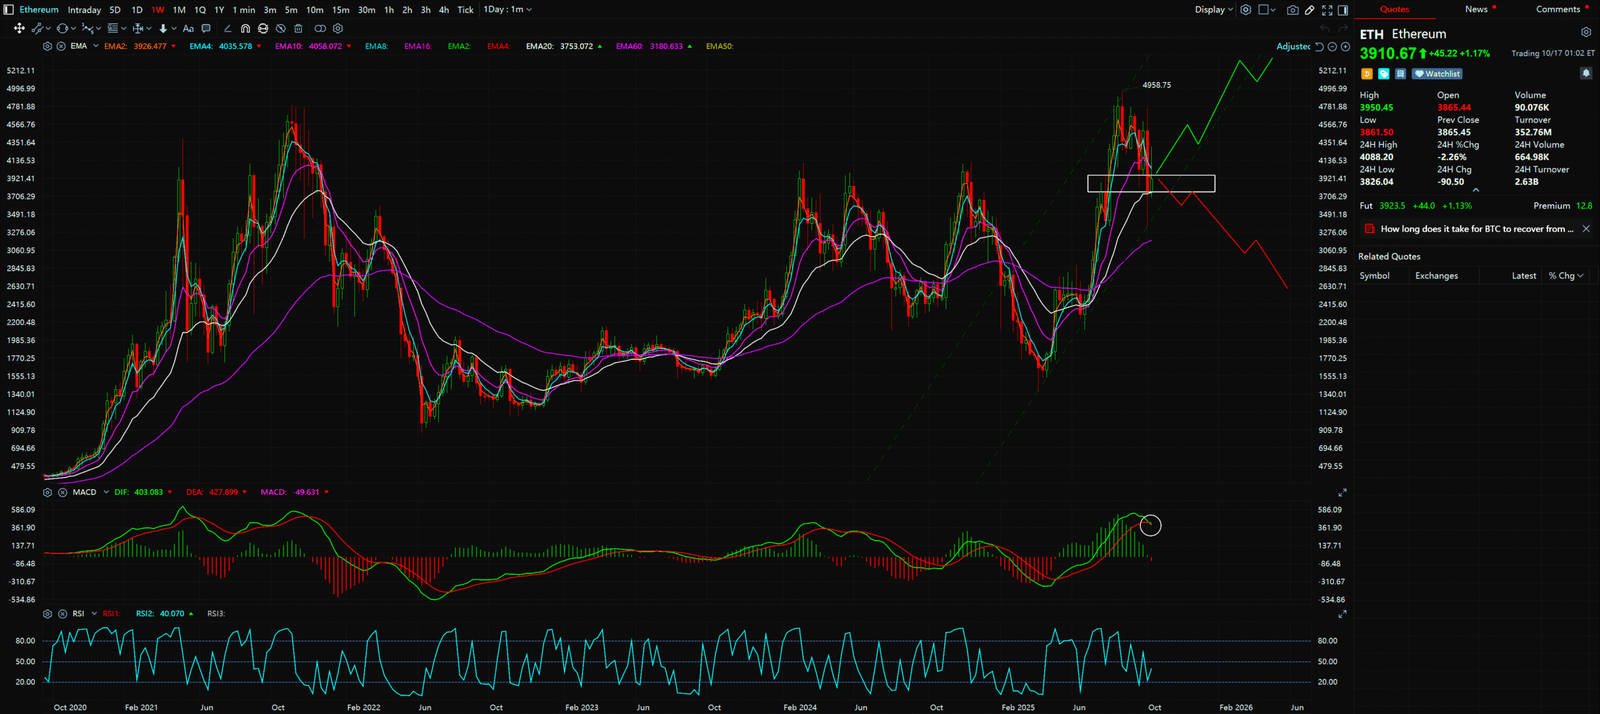Select the text annotation tool (Aa)

point(188,29)
